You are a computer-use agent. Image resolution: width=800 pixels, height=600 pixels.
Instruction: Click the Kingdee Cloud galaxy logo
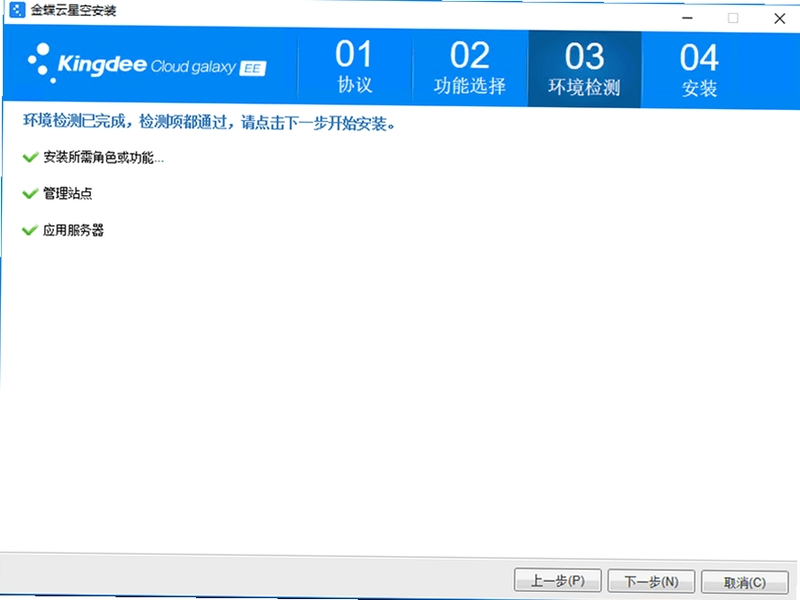pyautogui.click(x=147, y=64)
